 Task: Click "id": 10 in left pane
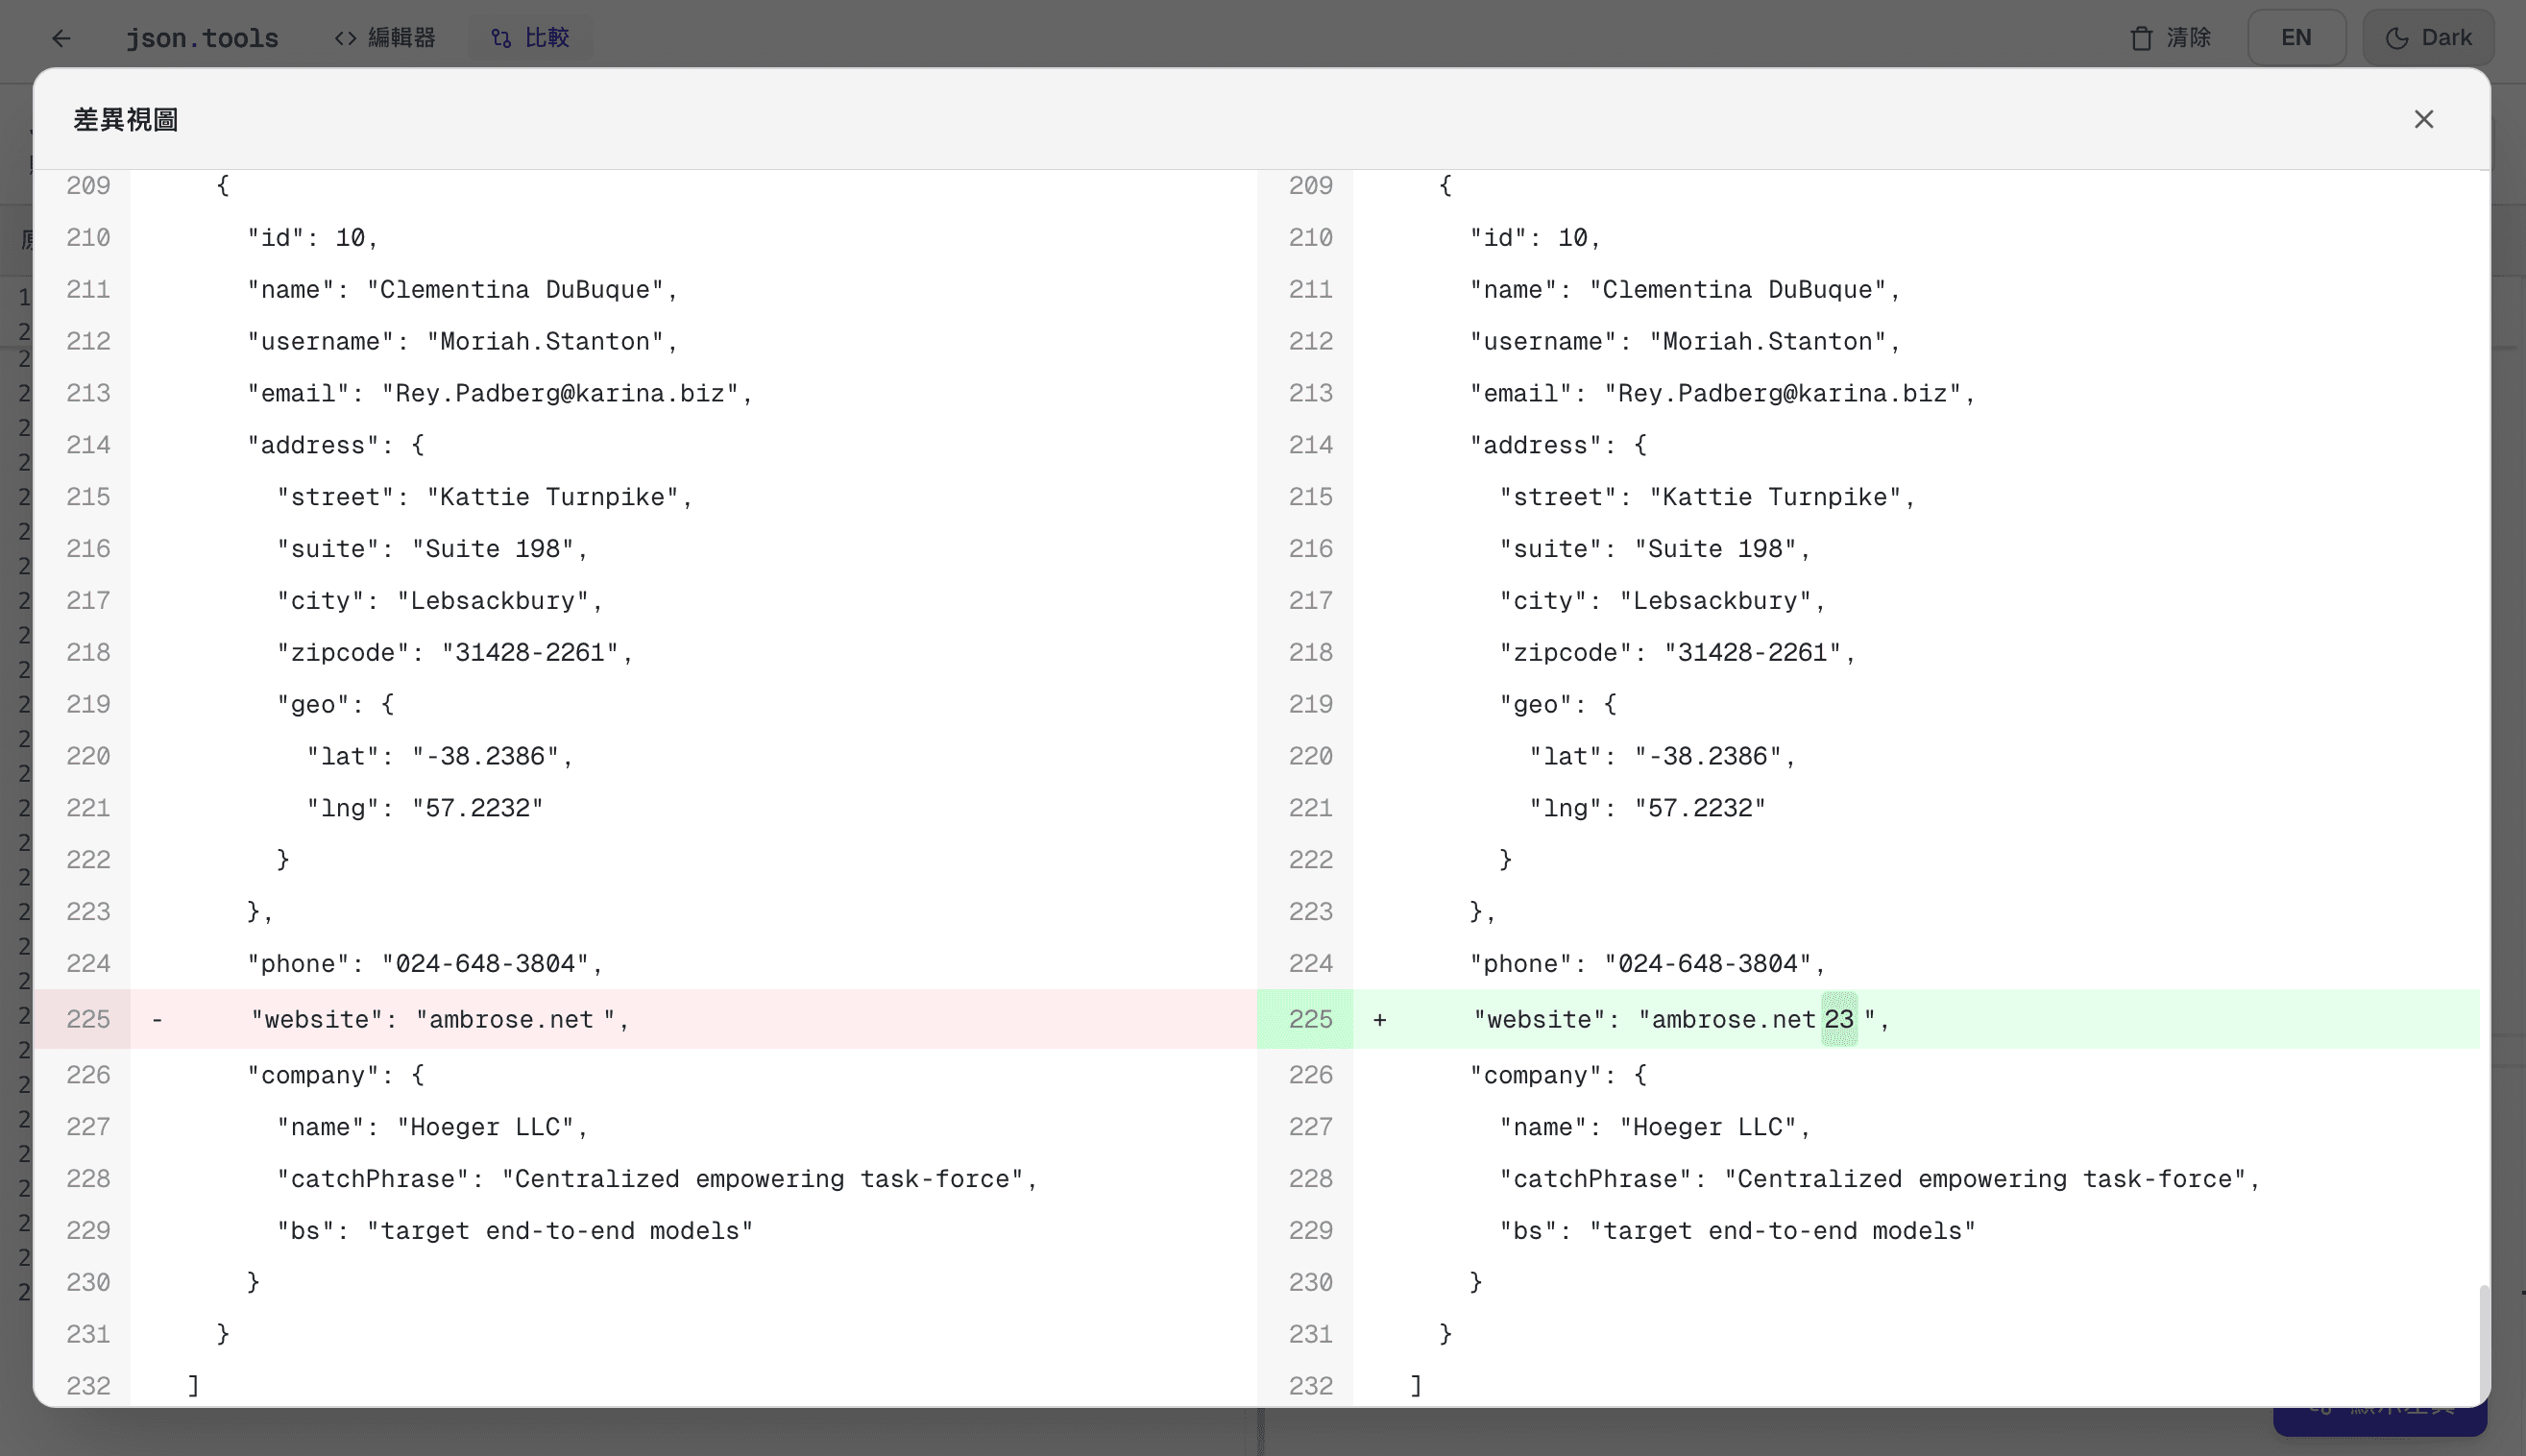point(312,238)
